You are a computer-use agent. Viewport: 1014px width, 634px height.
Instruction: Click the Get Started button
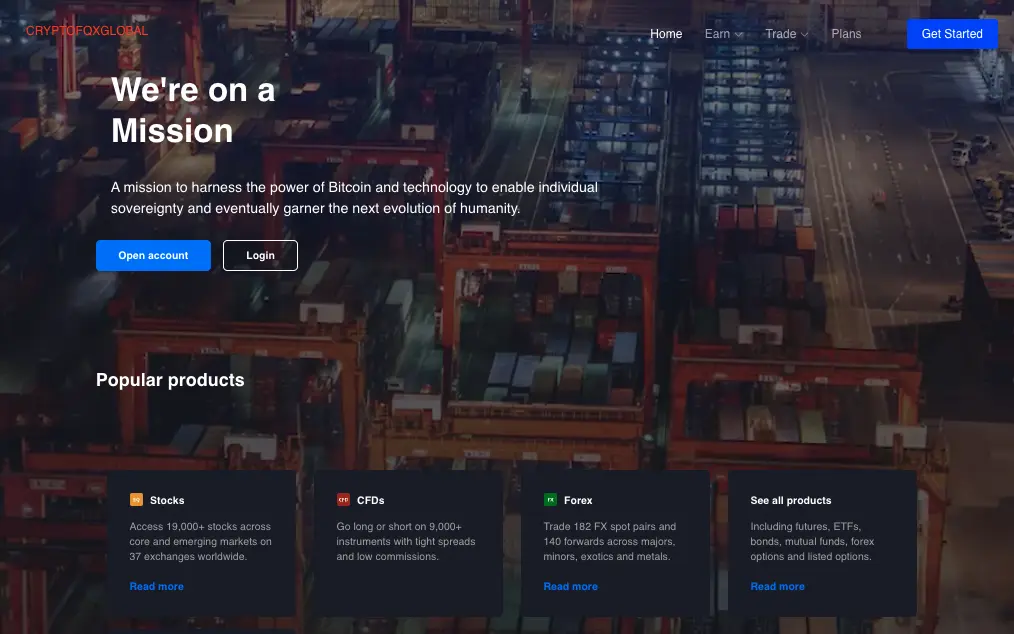click(952, 34)
